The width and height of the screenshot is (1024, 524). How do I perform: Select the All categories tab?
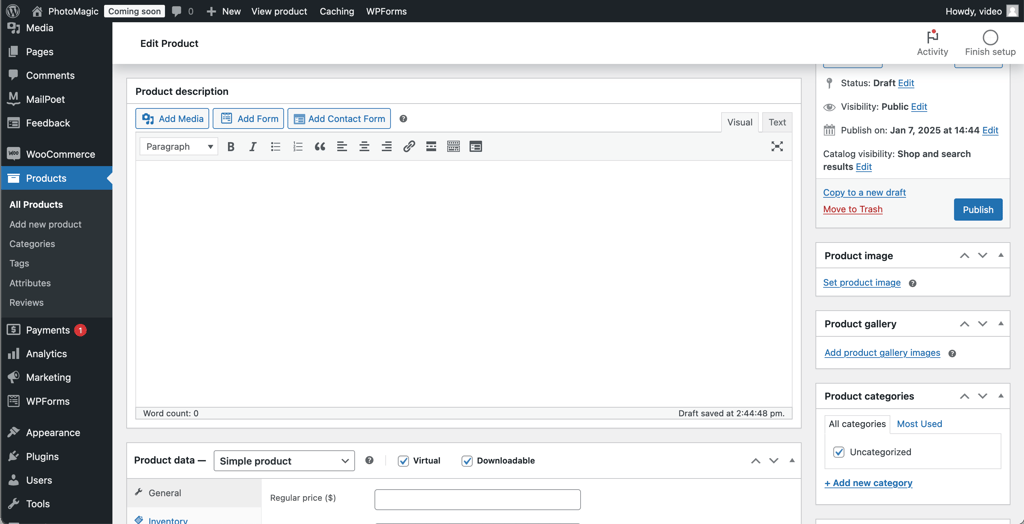point(857,424)
